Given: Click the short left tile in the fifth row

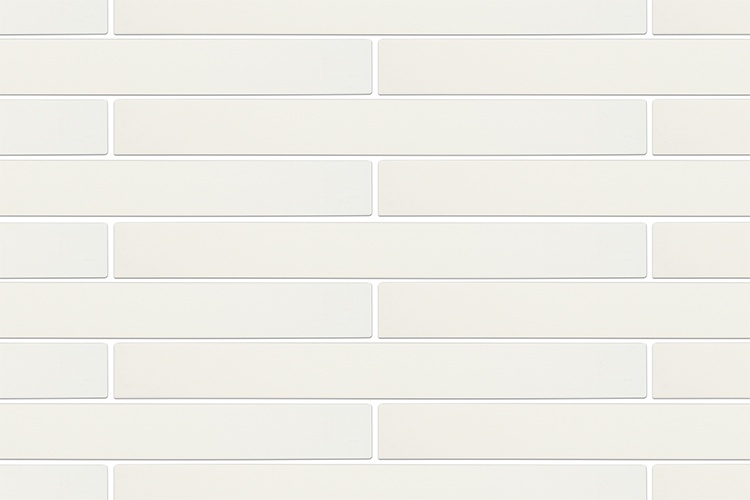Looking at the screenshot, I should 52,249.
